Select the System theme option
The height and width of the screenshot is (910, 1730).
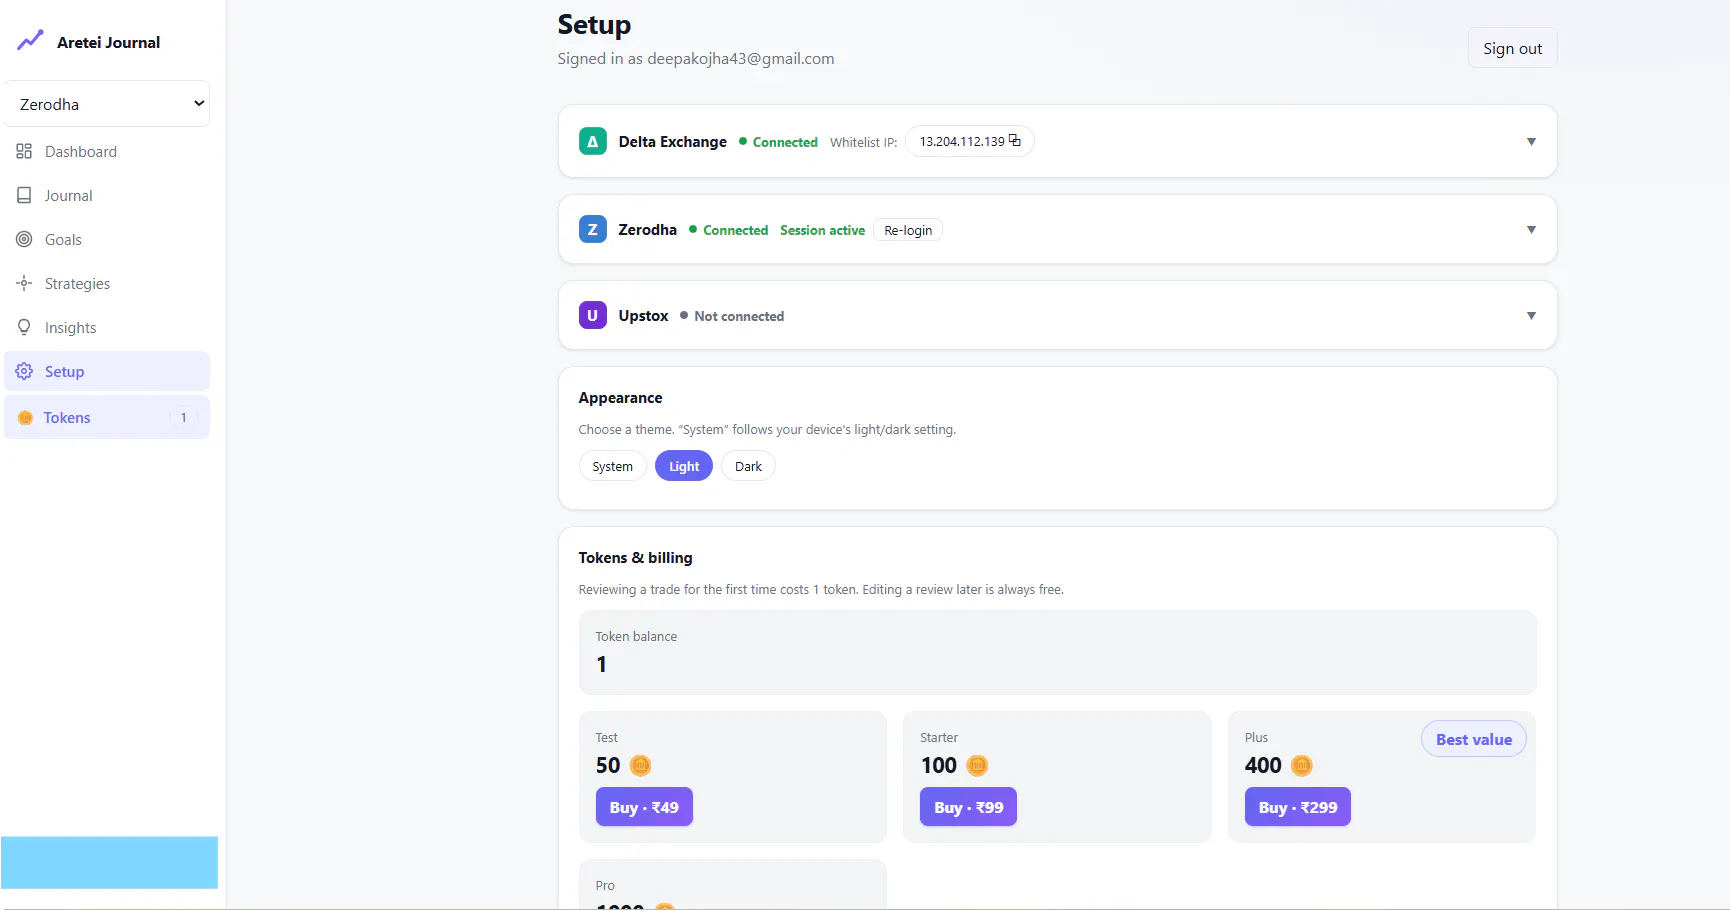coord(613,466)
